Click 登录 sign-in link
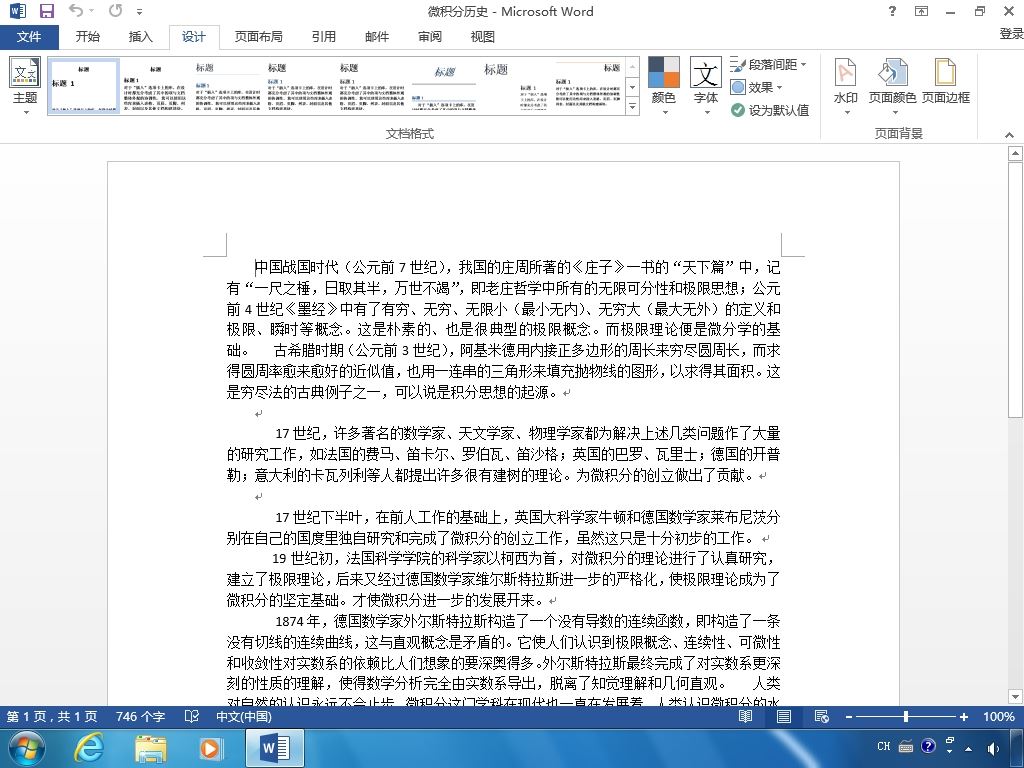 (1011, 34)
